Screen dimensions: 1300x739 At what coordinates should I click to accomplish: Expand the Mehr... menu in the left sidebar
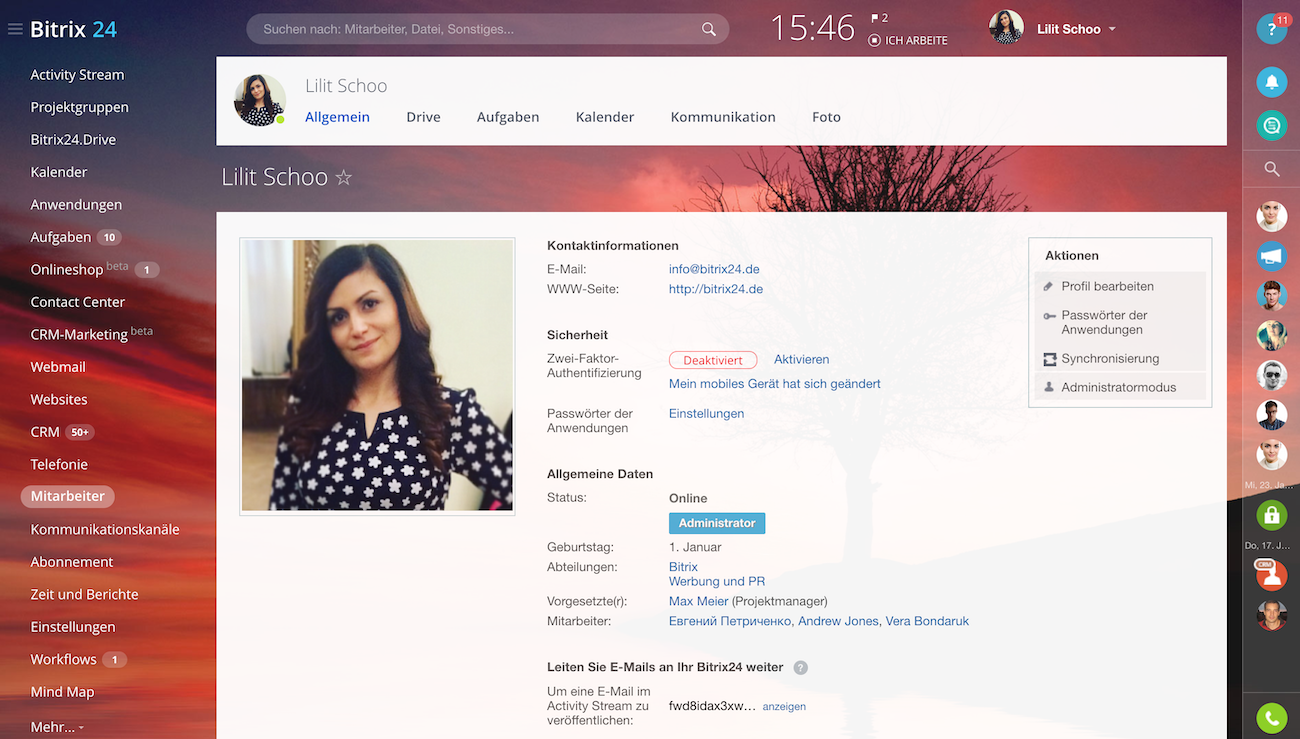click(x=57, y=727)
